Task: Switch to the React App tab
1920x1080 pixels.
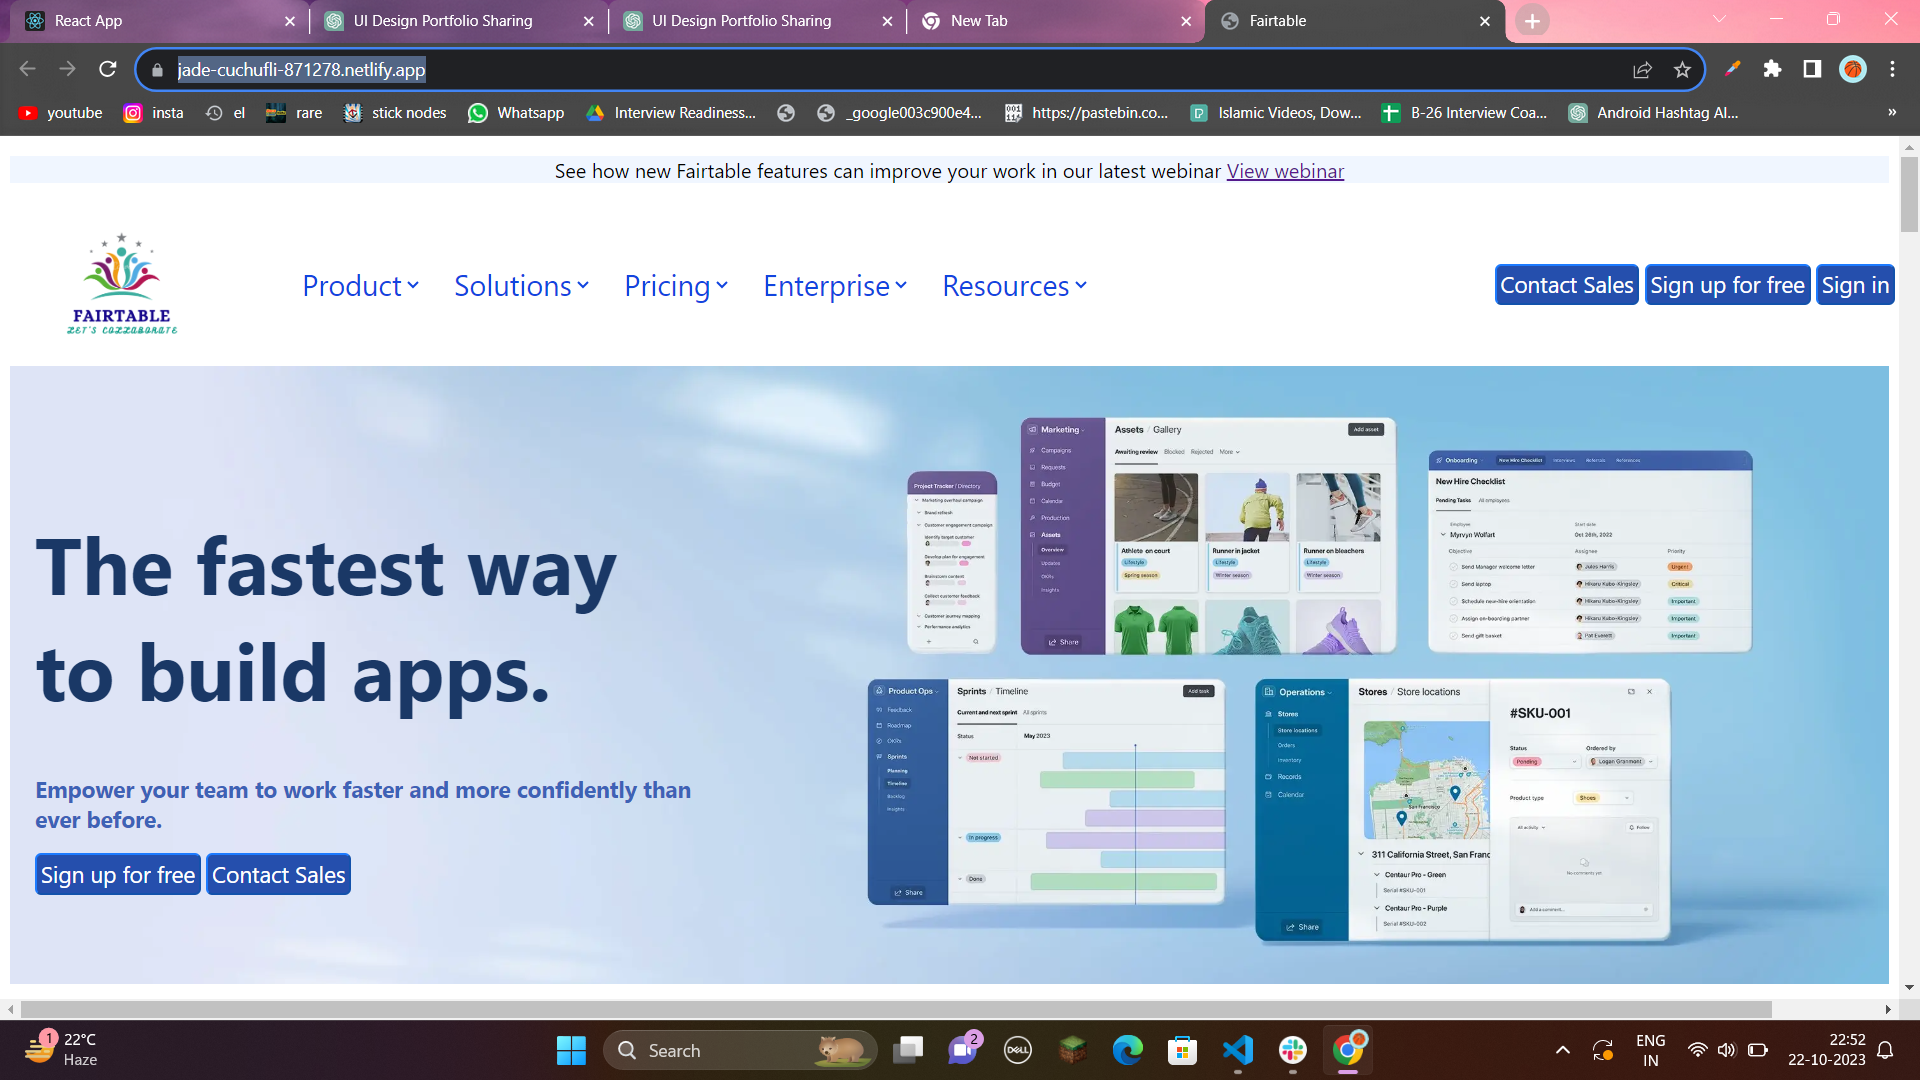Action: pyautogui.click(x=150, y=20)
